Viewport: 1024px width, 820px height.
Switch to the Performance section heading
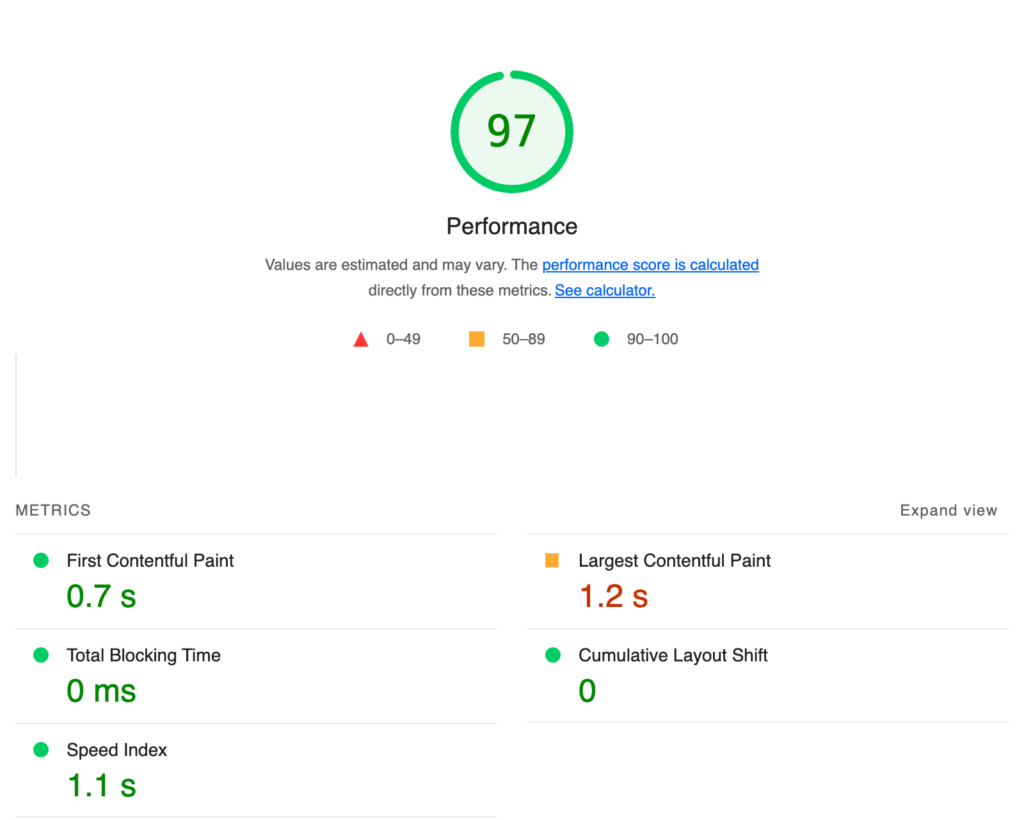coord(511,226)
